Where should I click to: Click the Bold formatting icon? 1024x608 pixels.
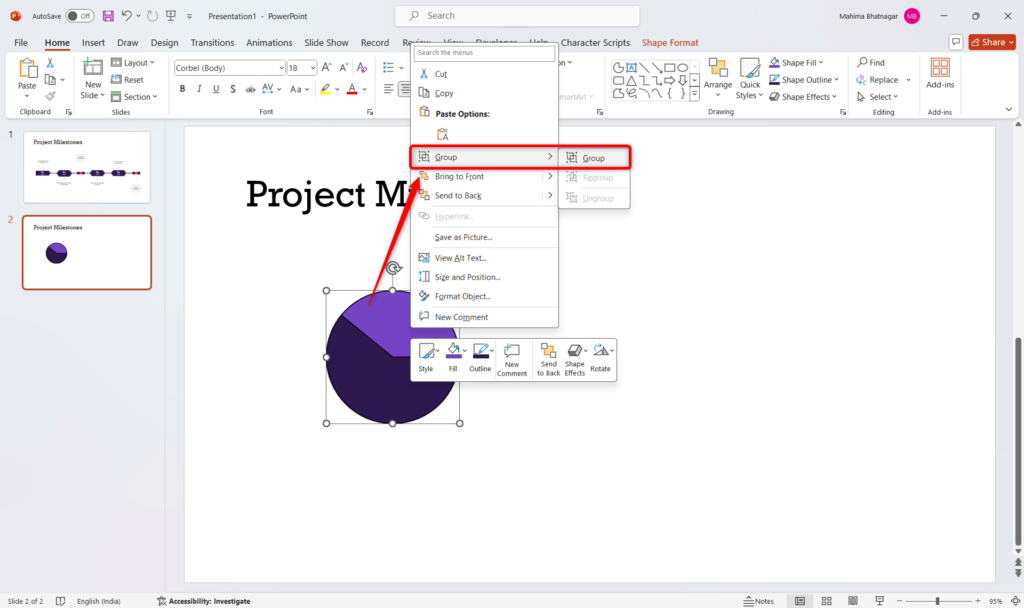182,89
